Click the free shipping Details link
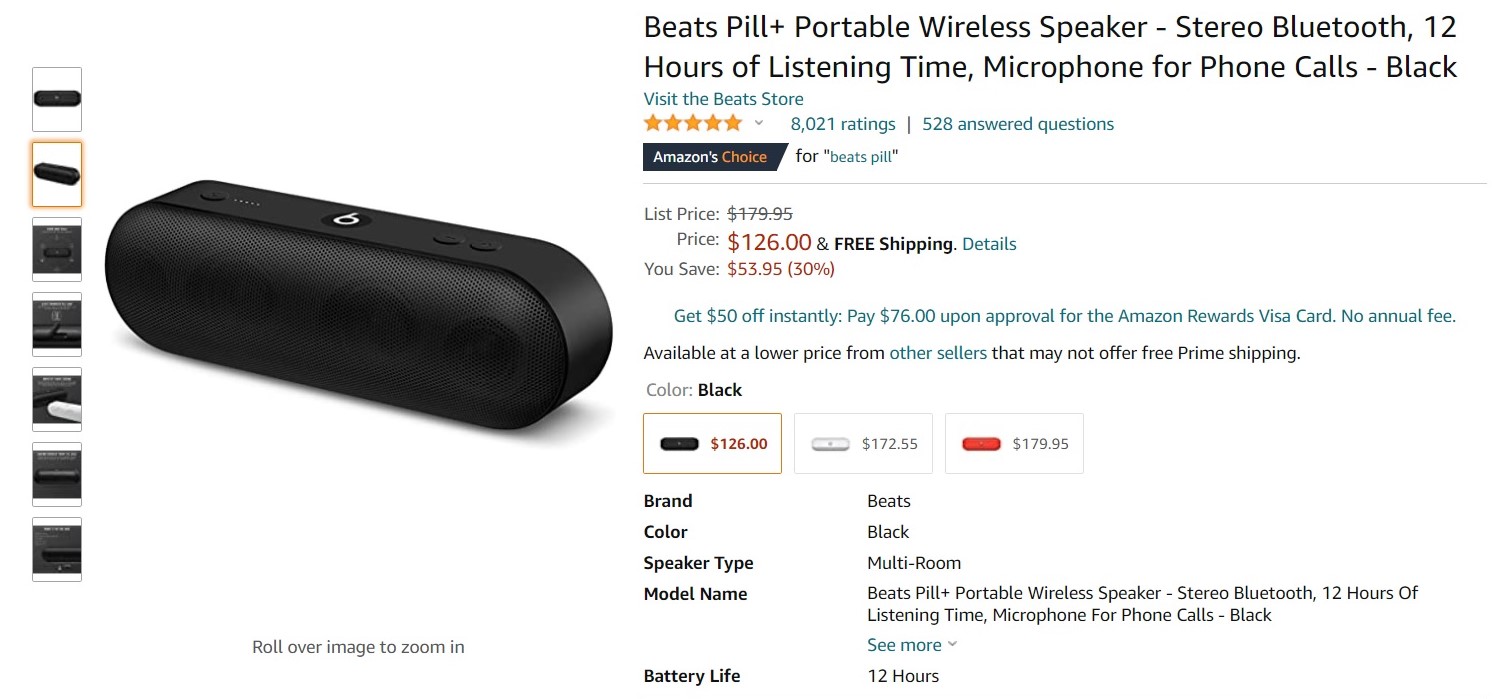Viewport: 1508px width, 699px height. tap(988, 244)
